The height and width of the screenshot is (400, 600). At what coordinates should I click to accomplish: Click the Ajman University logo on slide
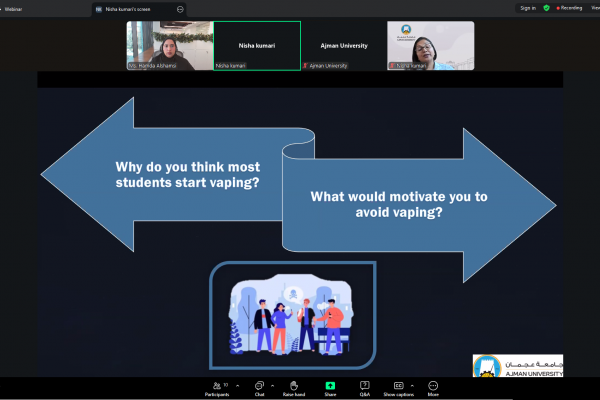pyautogui.click(x=518, y=366)
